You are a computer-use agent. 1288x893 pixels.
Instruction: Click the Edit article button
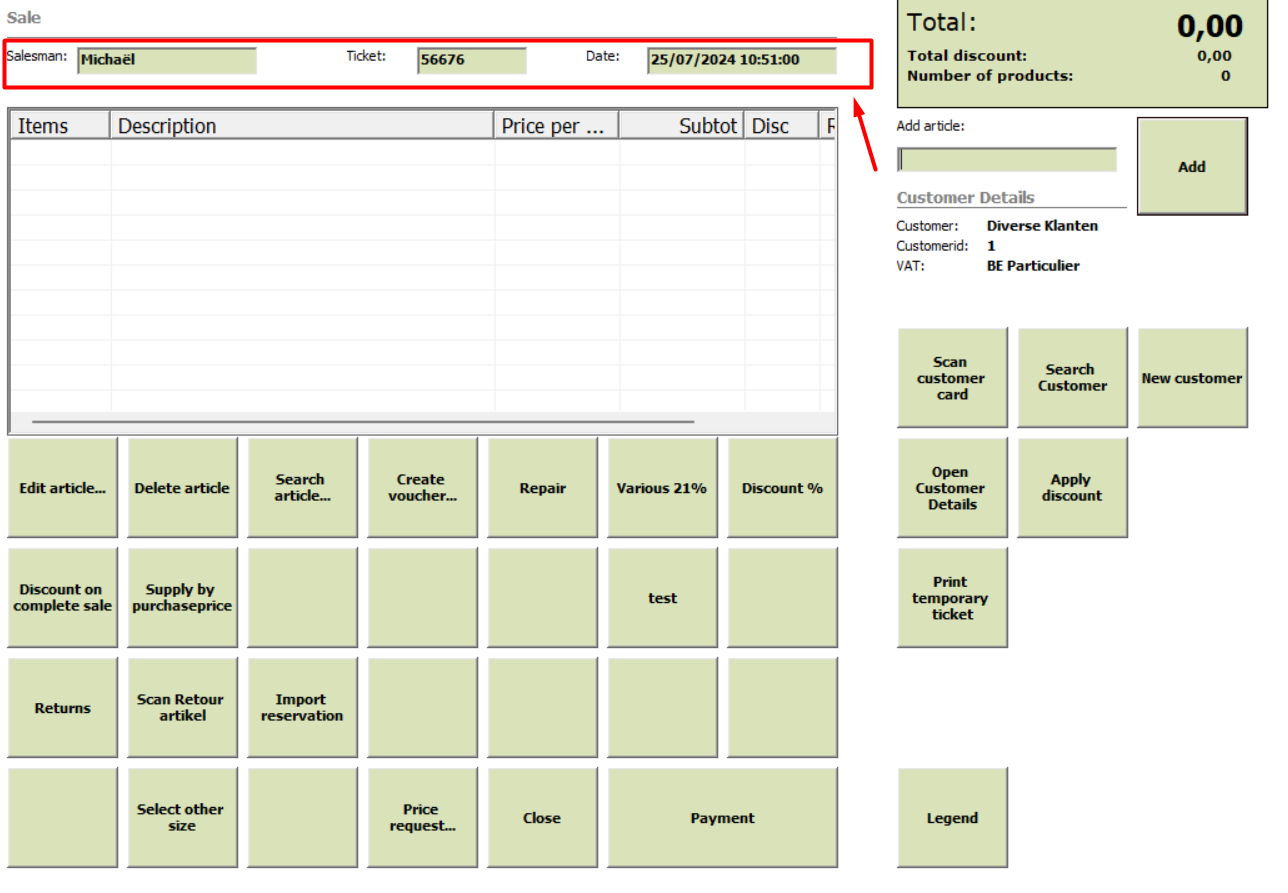pos(63,488)
